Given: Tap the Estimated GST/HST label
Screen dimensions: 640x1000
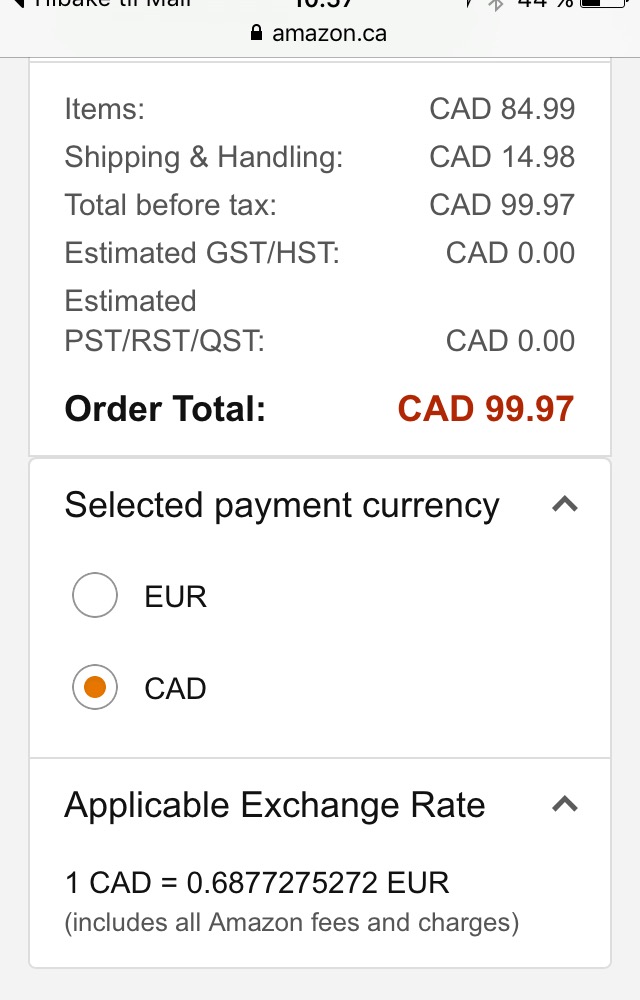Looking at the screenshot, I should coord(202,253).
